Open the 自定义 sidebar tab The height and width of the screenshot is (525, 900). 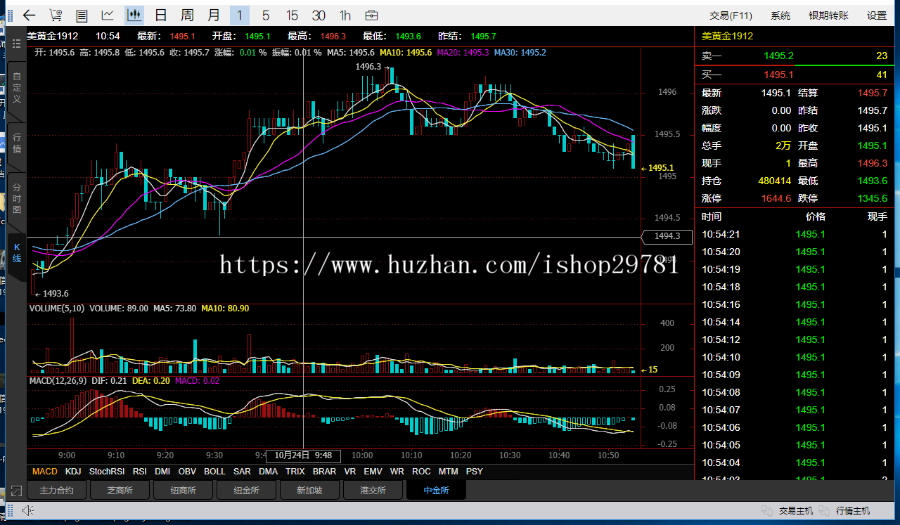[17, 88]
